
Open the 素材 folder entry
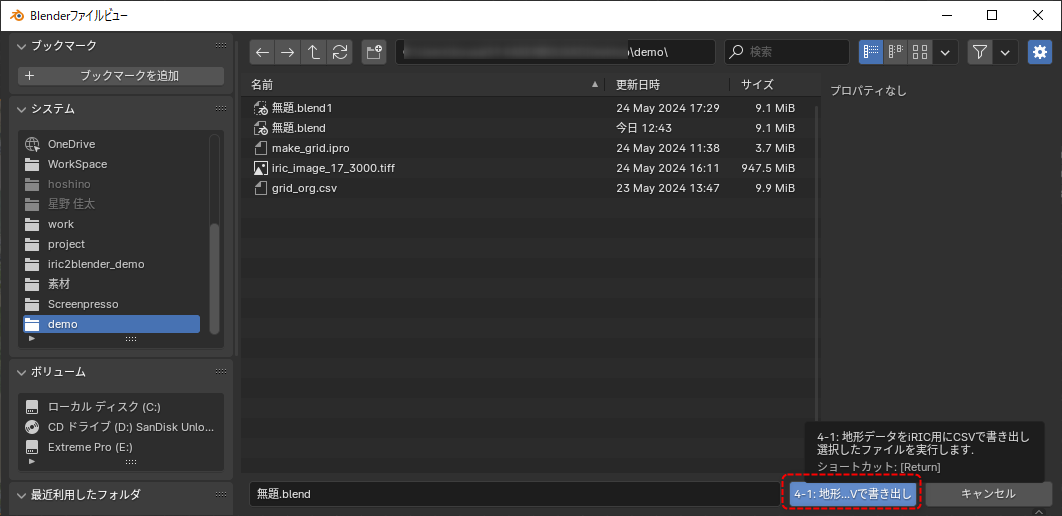(x=112, y=284)
